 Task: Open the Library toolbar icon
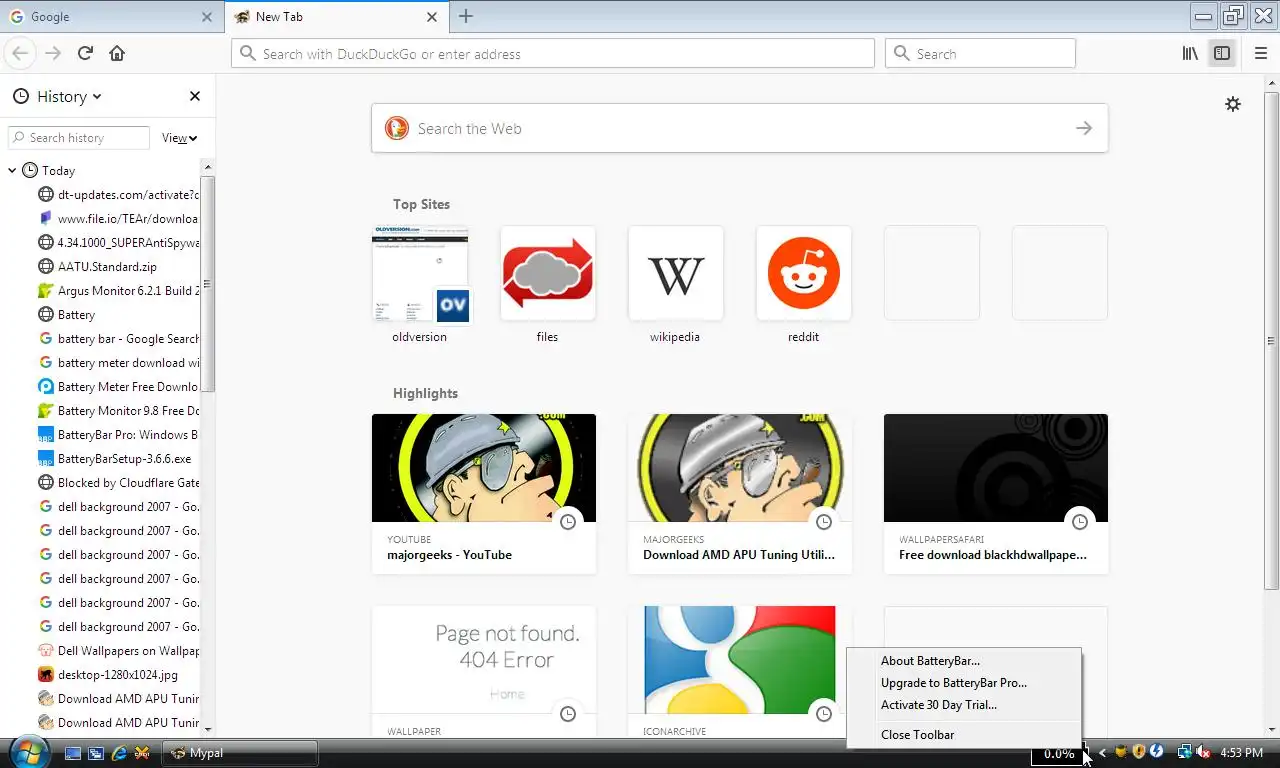pos(1190,53)
